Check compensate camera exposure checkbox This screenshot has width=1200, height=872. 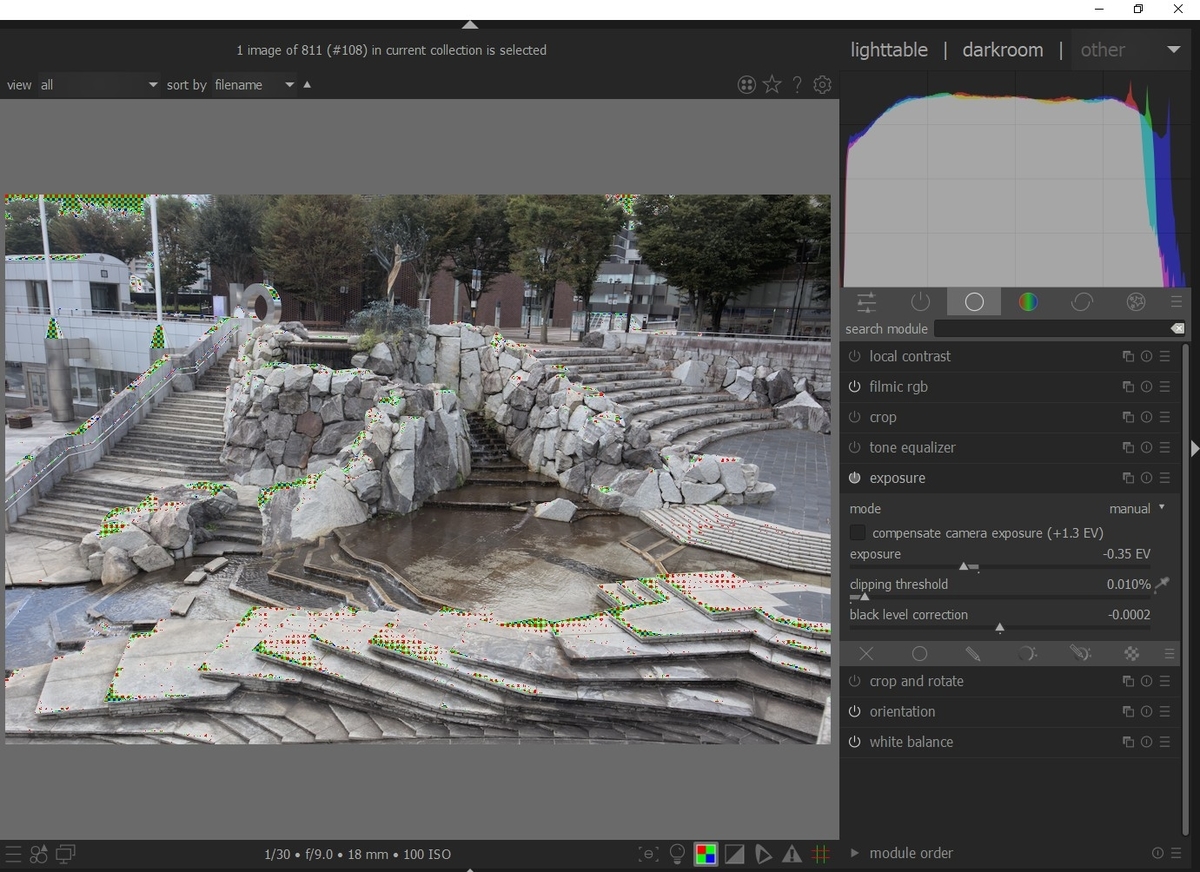[x=857, y=533]
